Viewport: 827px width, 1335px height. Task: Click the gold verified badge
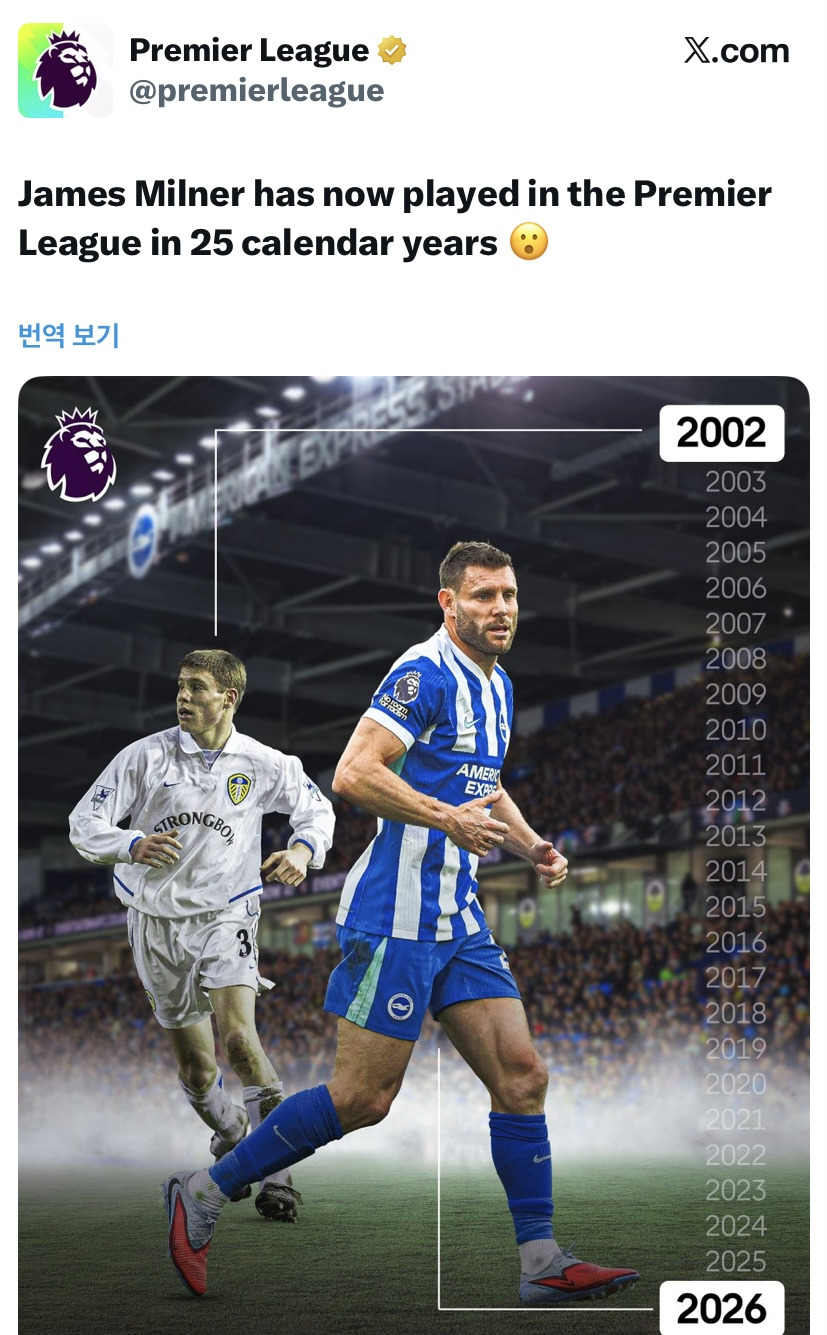click(x=392, y=50)
